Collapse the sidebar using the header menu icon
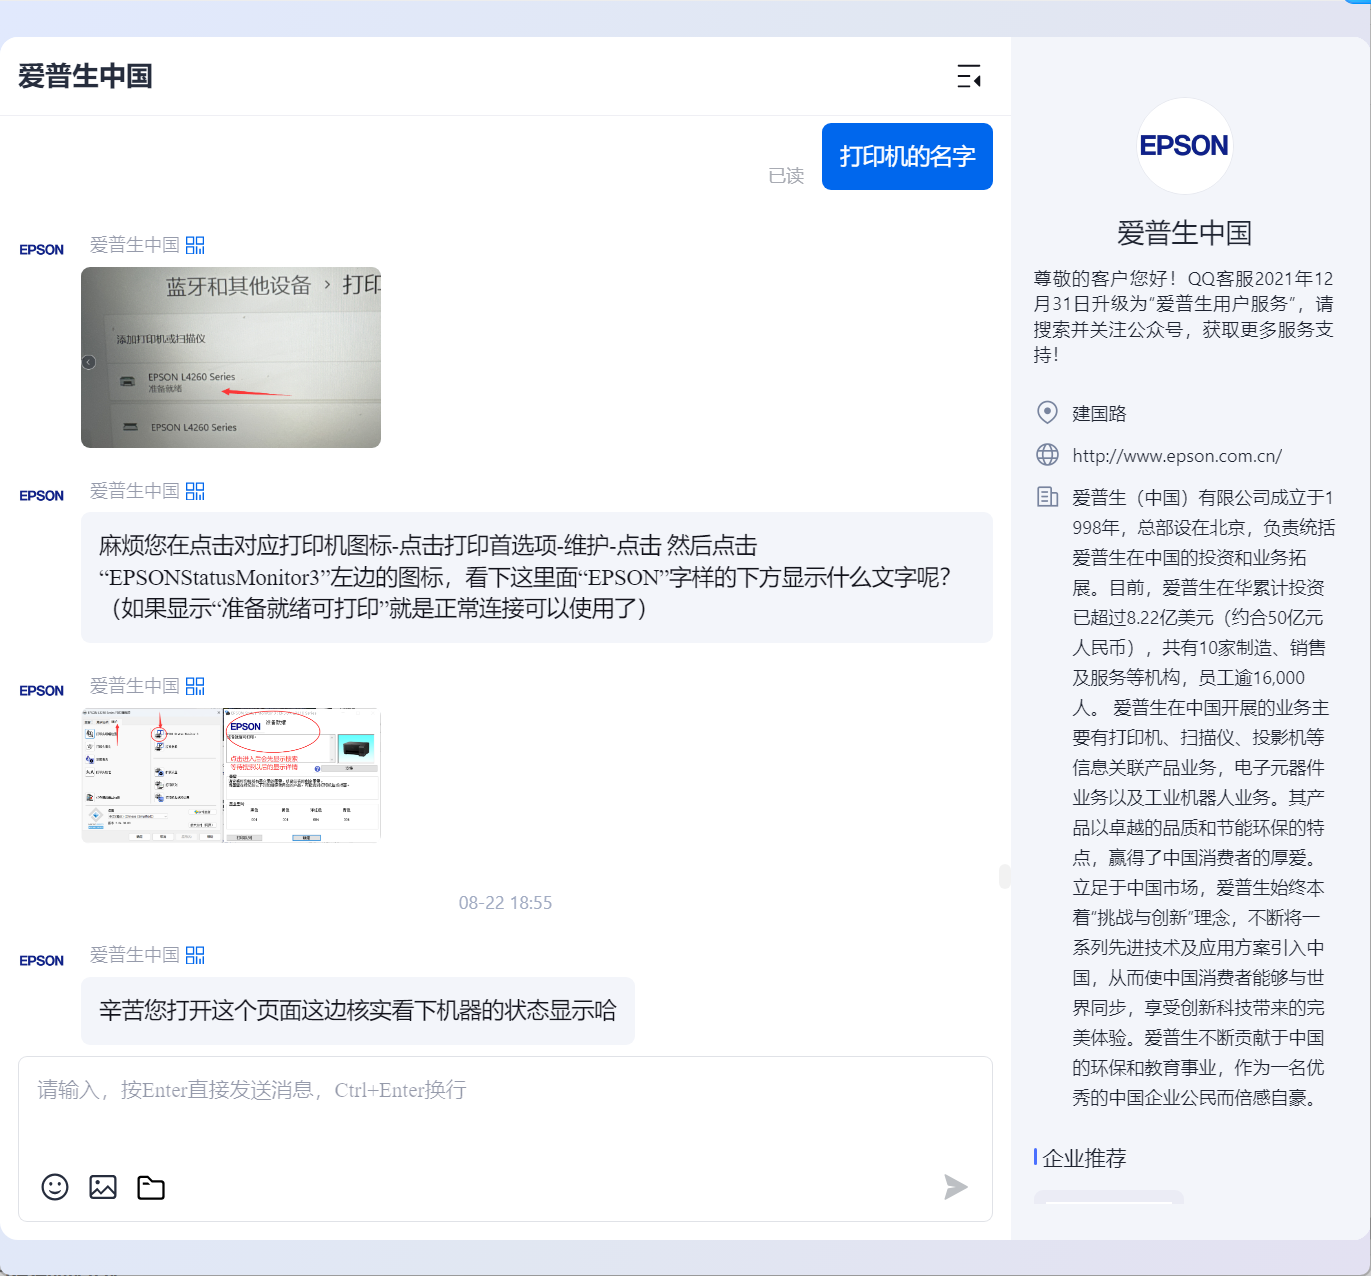Image resolution: width=1371 pixels, height=1276 pixels. coord(968,76)
